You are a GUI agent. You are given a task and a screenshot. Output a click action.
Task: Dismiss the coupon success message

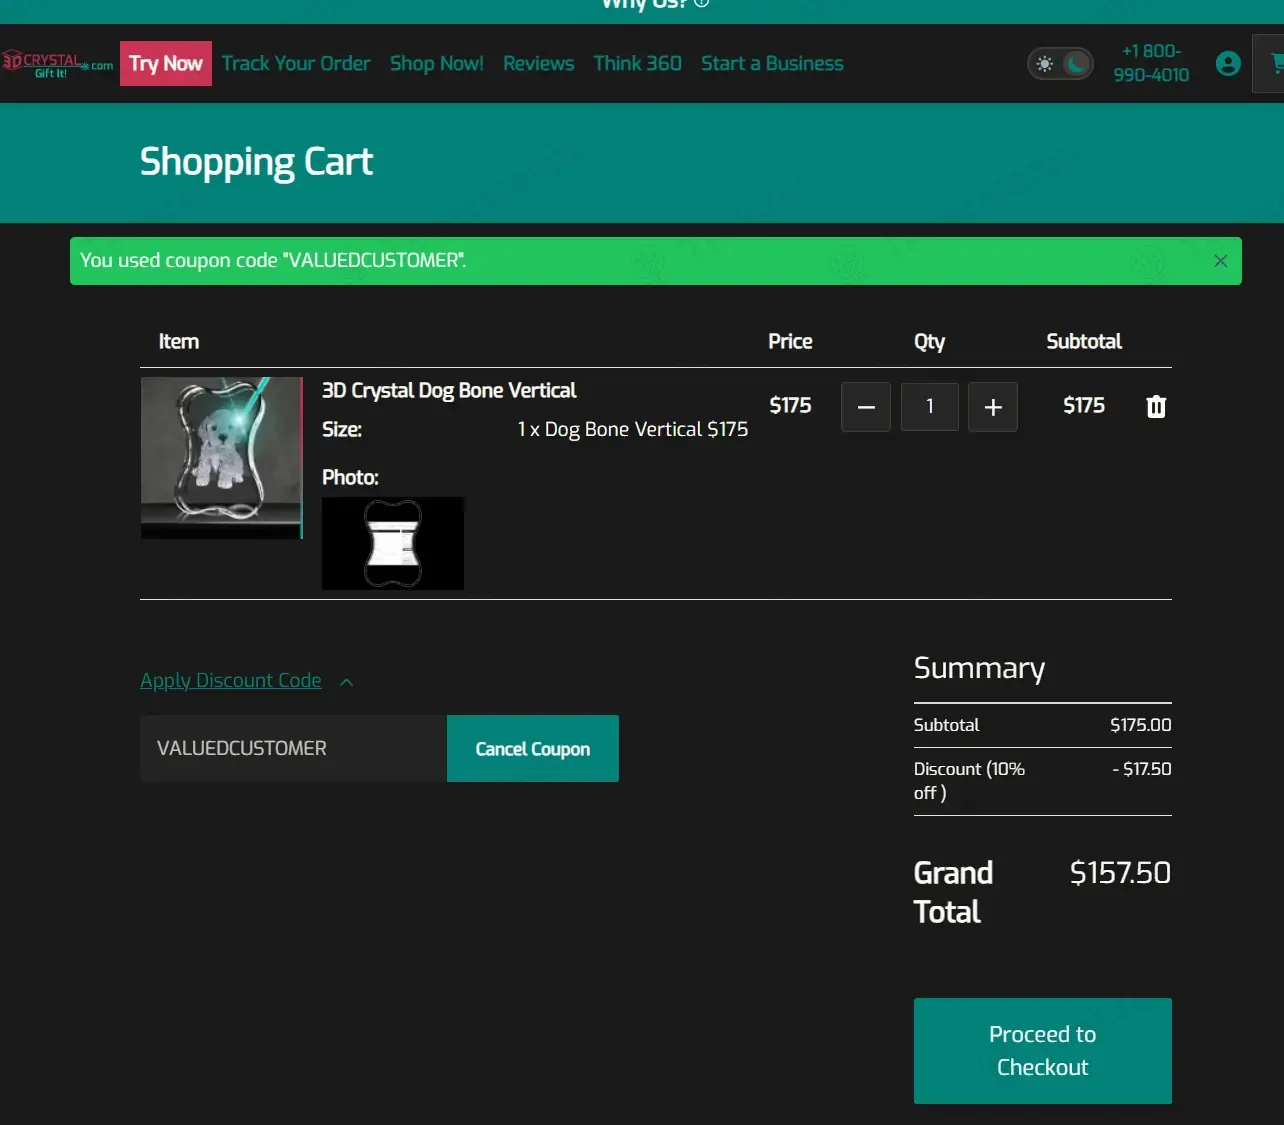coord(1220,261)
